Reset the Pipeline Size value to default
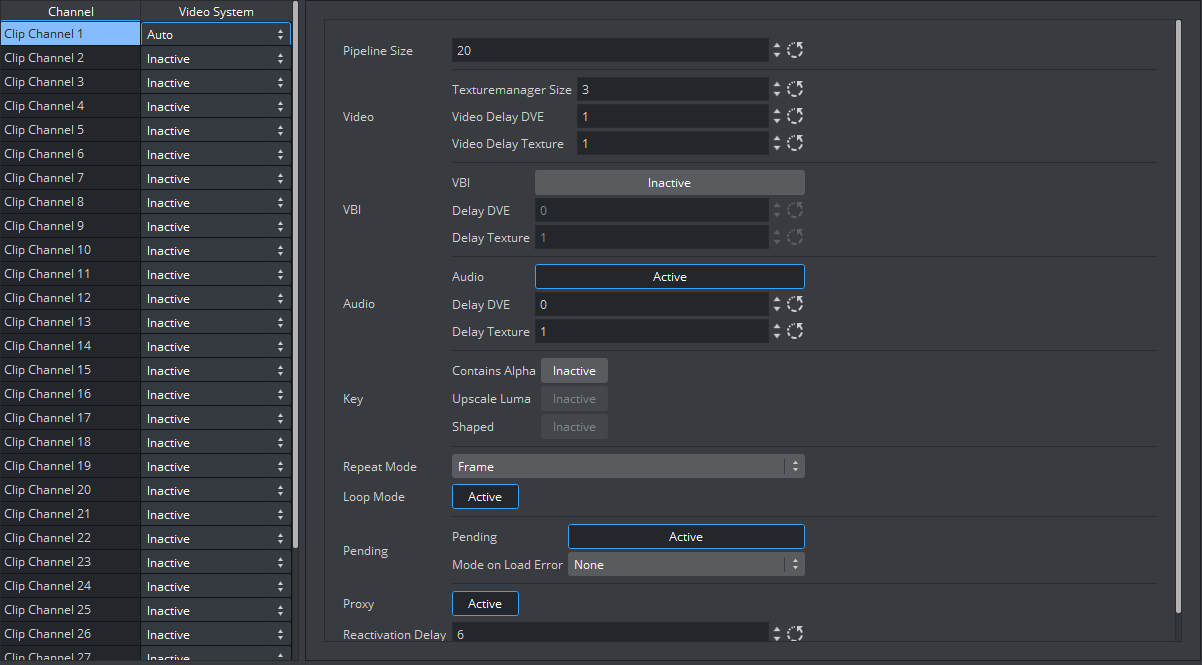This screenshot has height=665, width=1202. pos(795,50)
